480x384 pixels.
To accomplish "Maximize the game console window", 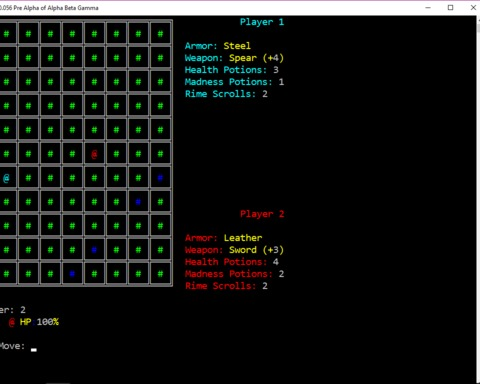I will pos(450,7).
